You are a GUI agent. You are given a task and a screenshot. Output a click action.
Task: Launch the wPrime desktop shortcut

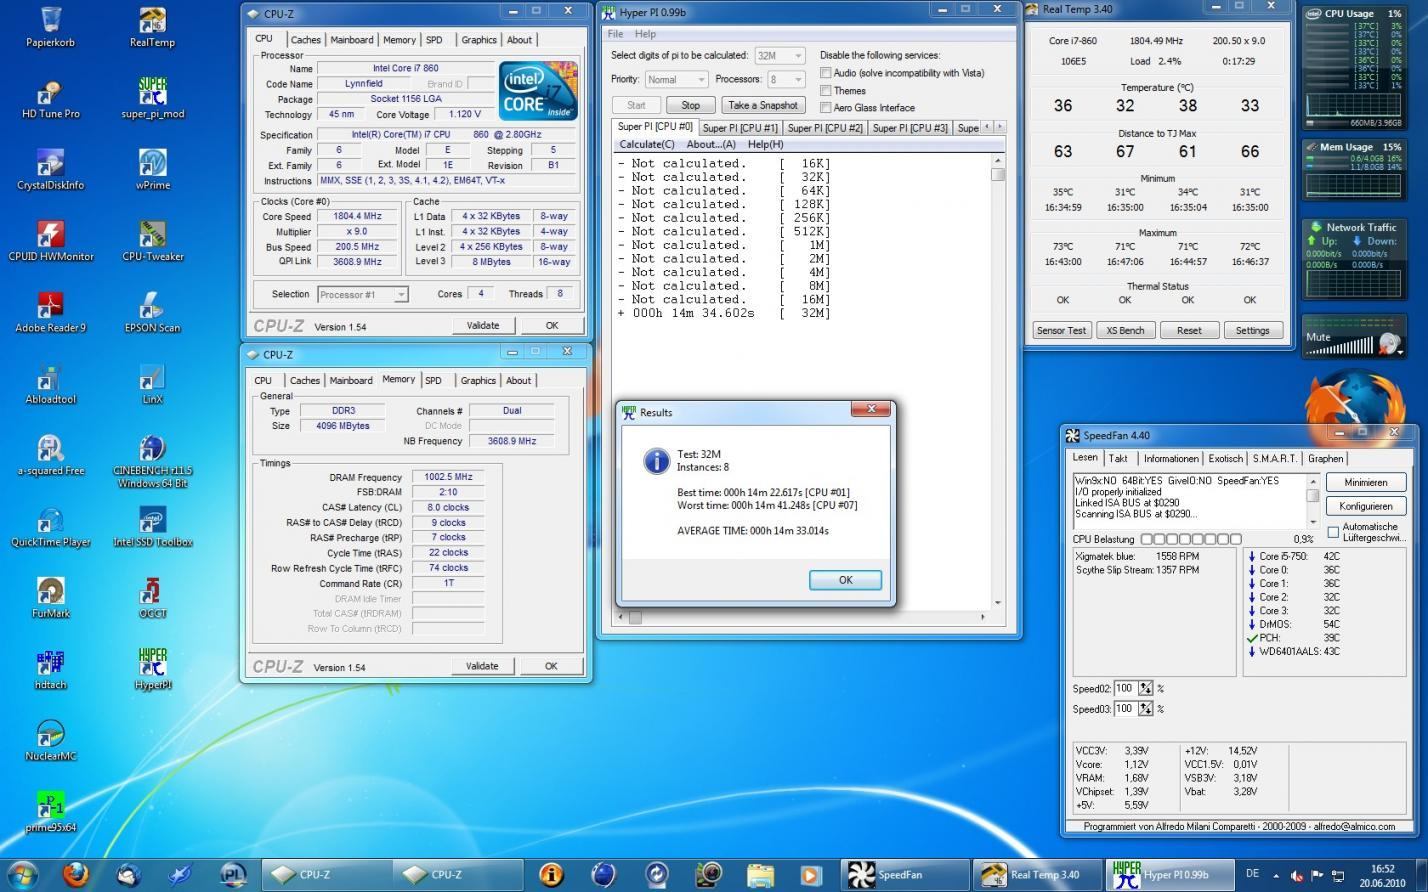152,169
